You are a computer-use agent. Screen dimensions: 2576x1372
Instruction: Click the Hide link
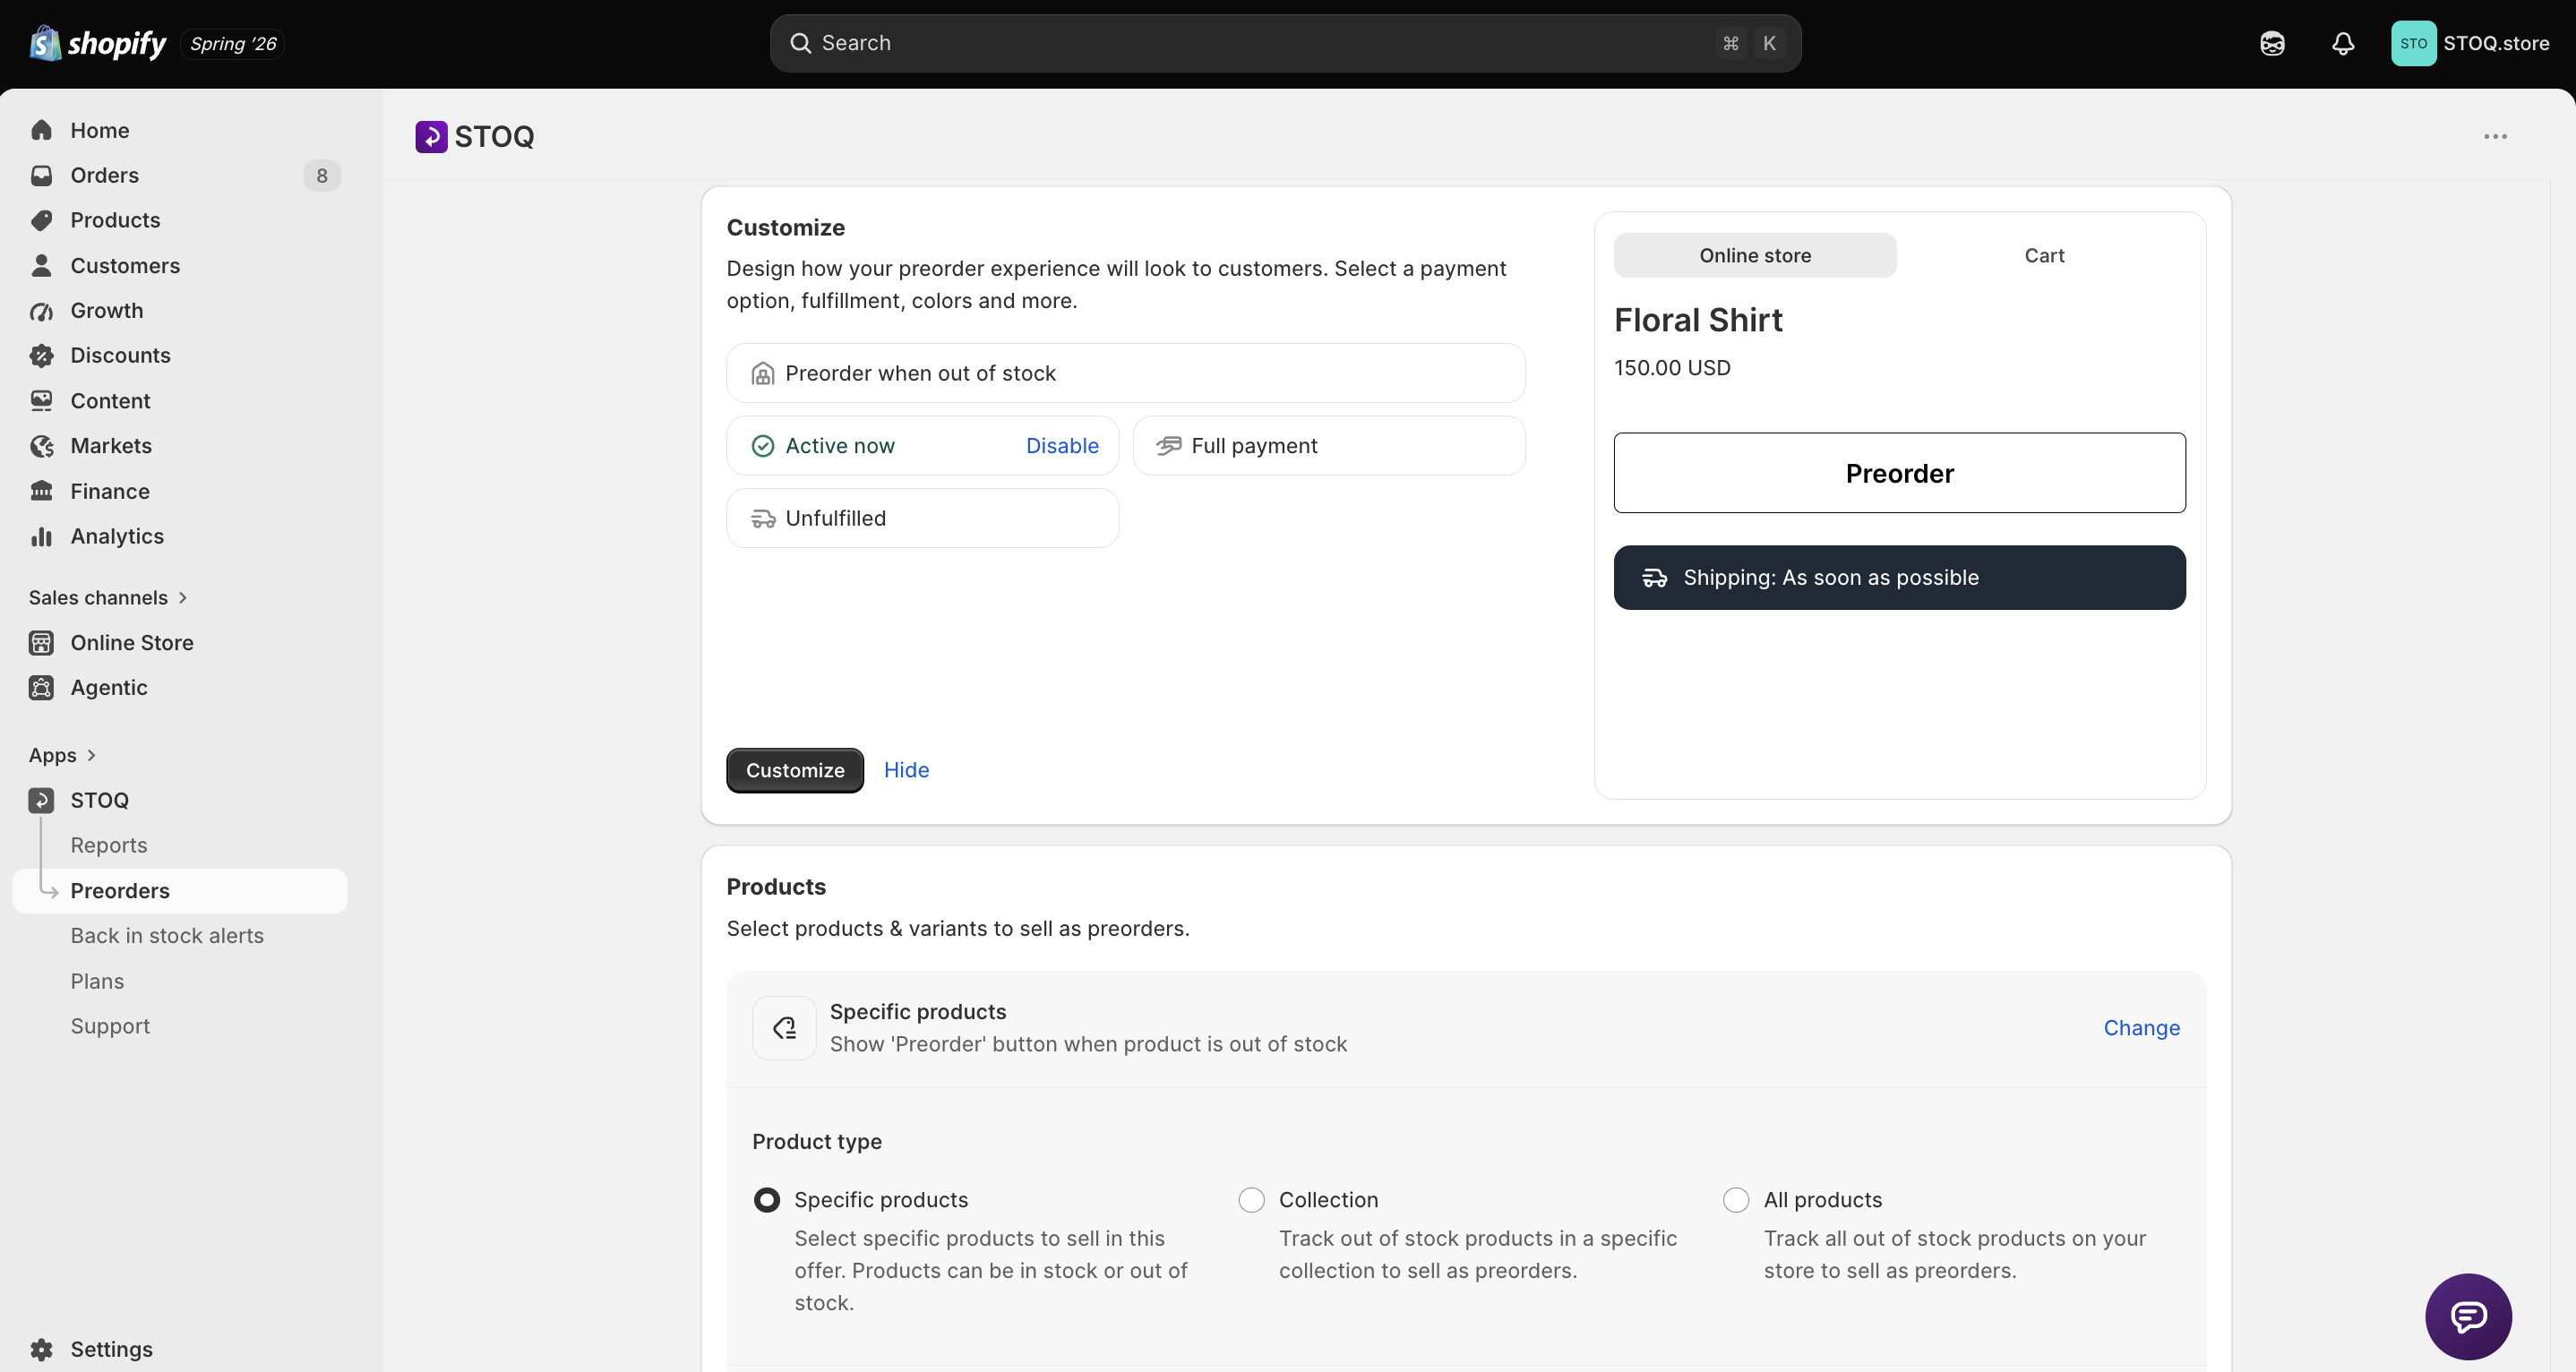pyautogui.click(x=906, y=770)
